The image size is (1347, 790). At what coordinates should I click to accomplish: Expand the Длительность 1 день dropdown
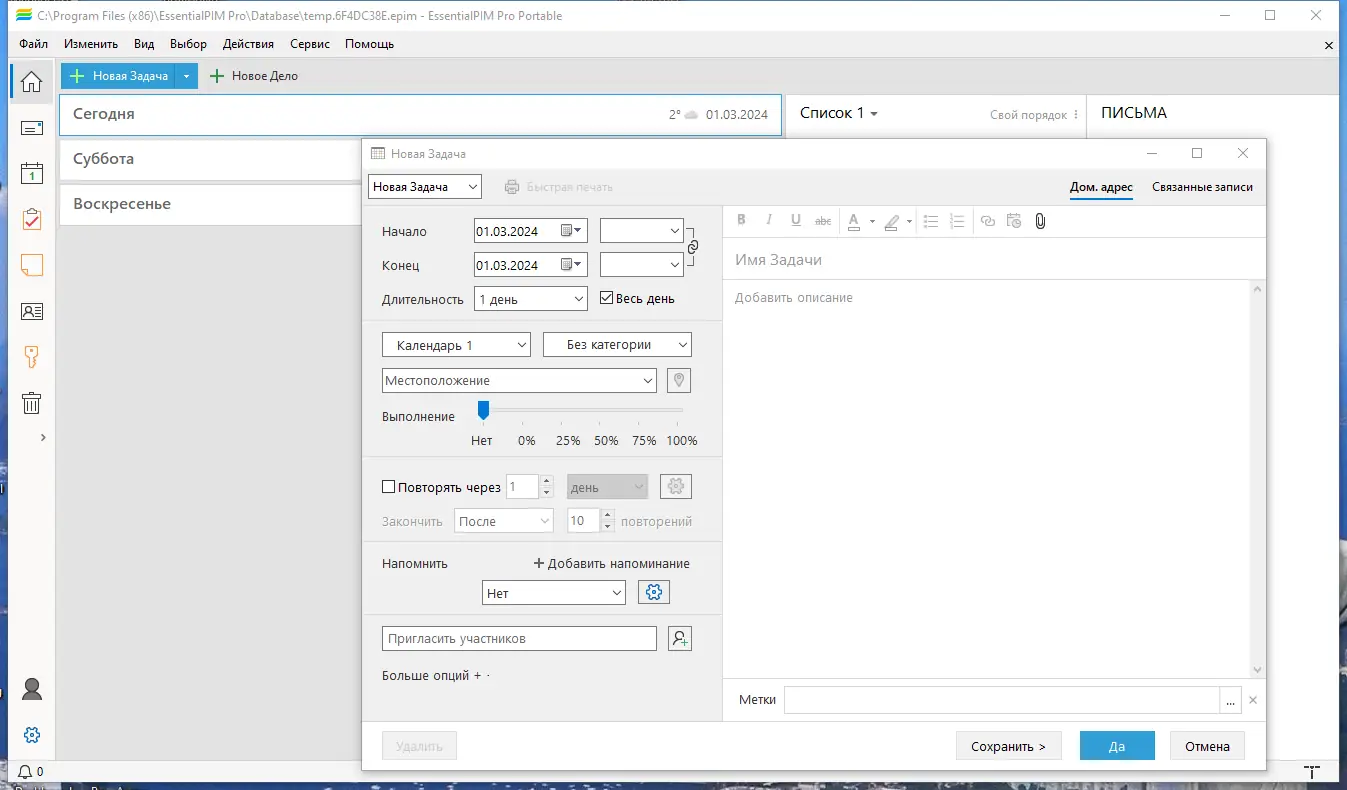pos(531,299)
